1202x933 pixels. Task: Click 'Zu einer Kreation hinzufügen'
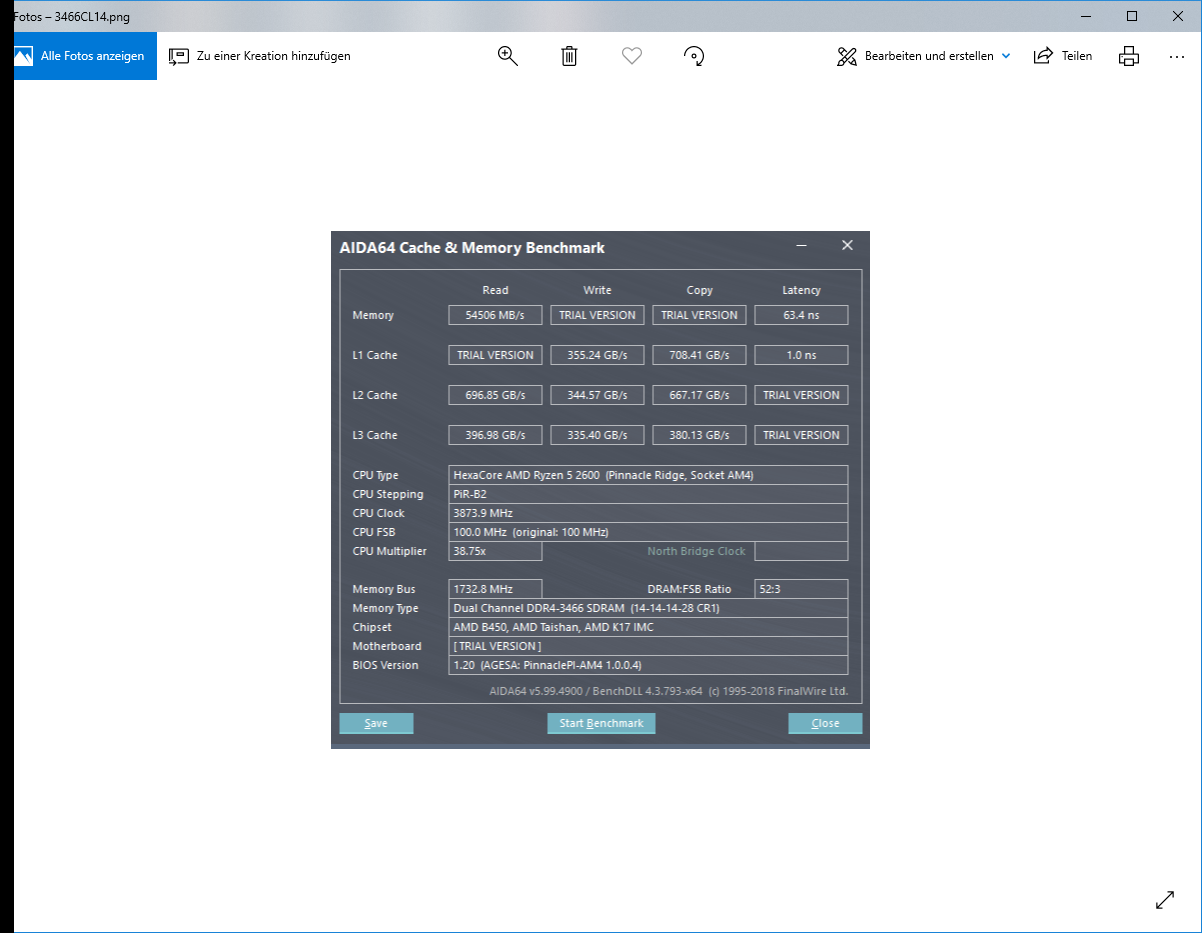coord(260,56)
